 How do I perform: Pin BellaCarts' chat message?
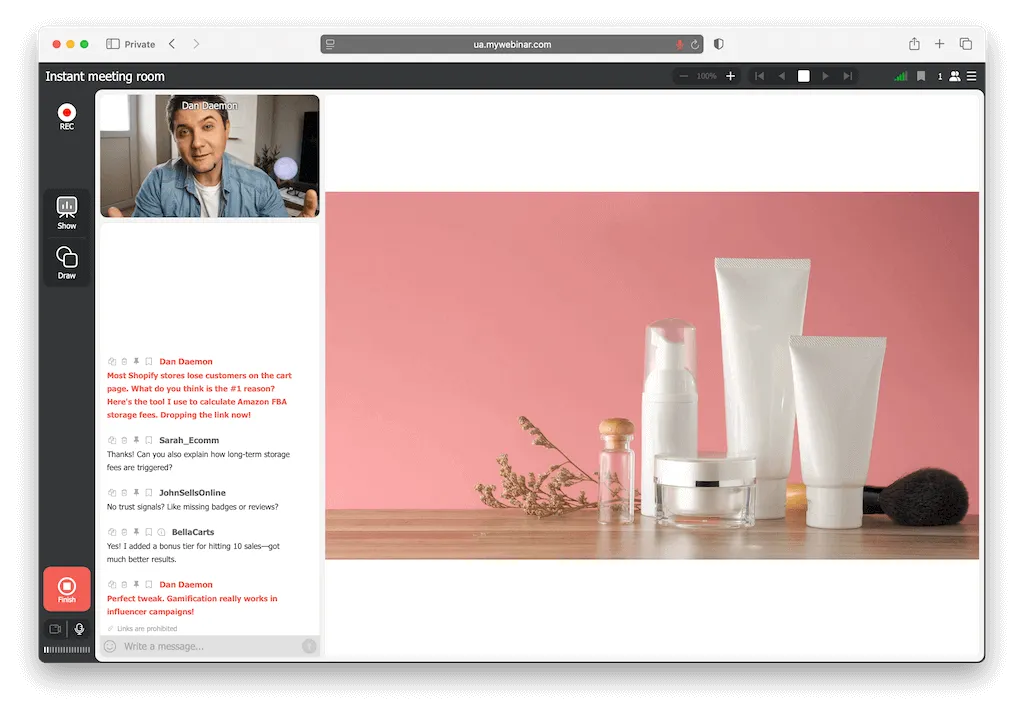[136, 532]
